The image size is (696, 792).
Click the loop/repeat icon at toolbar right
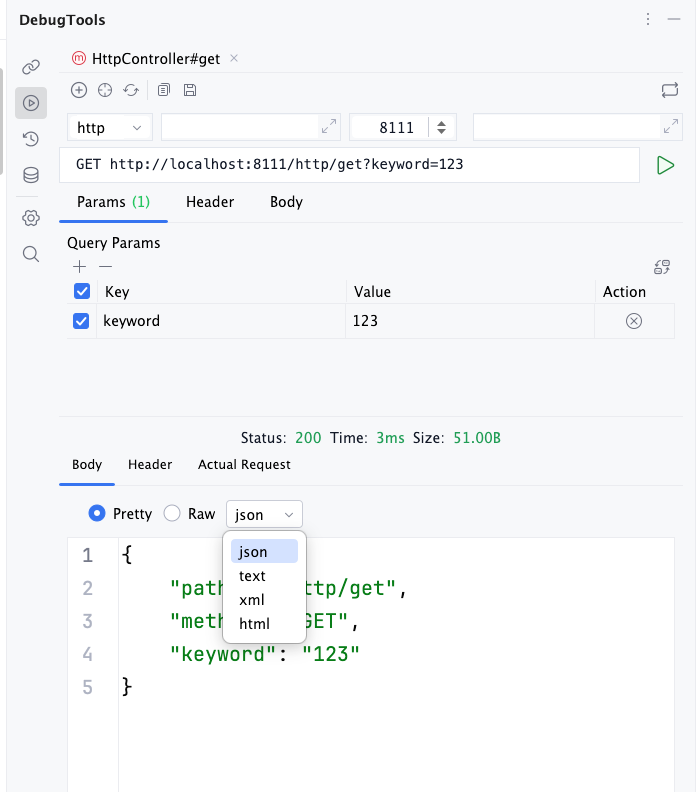[670, 90]
